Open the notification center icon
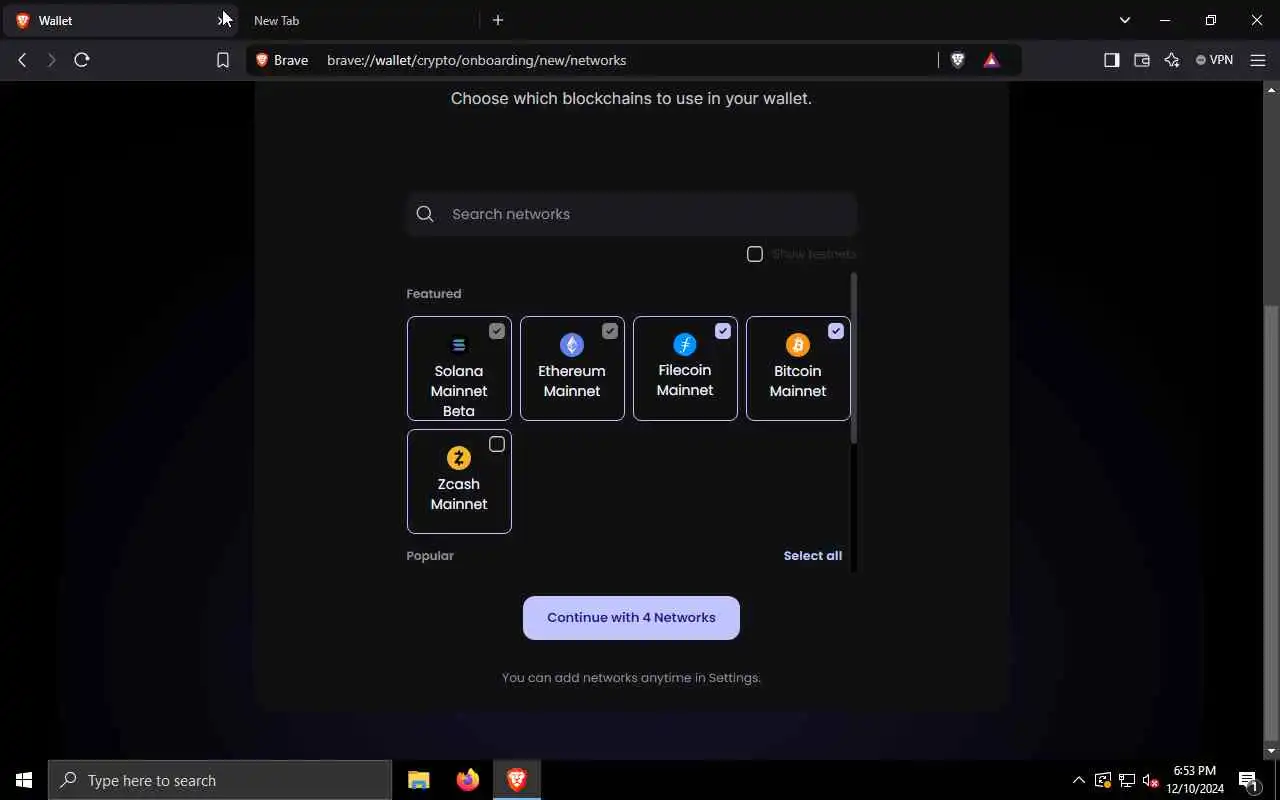Image resolution: width=1280 pixels, height=800 pixels. (1248, 780)
